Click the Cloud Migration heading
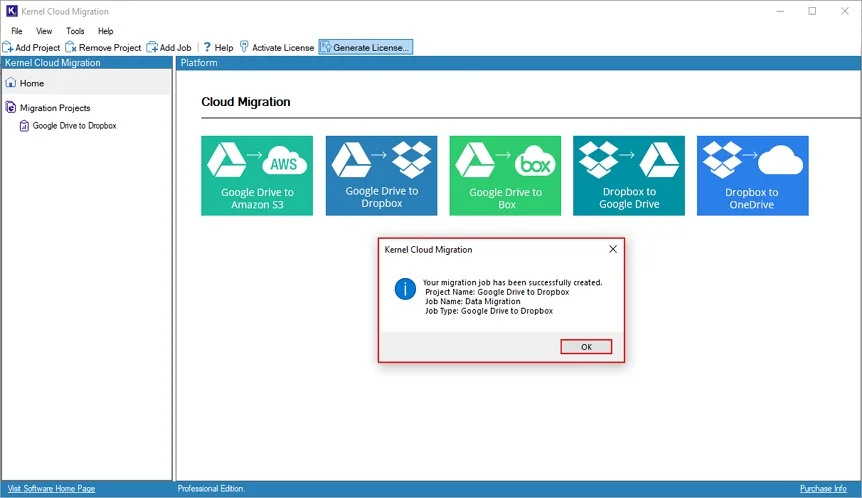Viewport: 862px width, 498px height. click(246, 102)
